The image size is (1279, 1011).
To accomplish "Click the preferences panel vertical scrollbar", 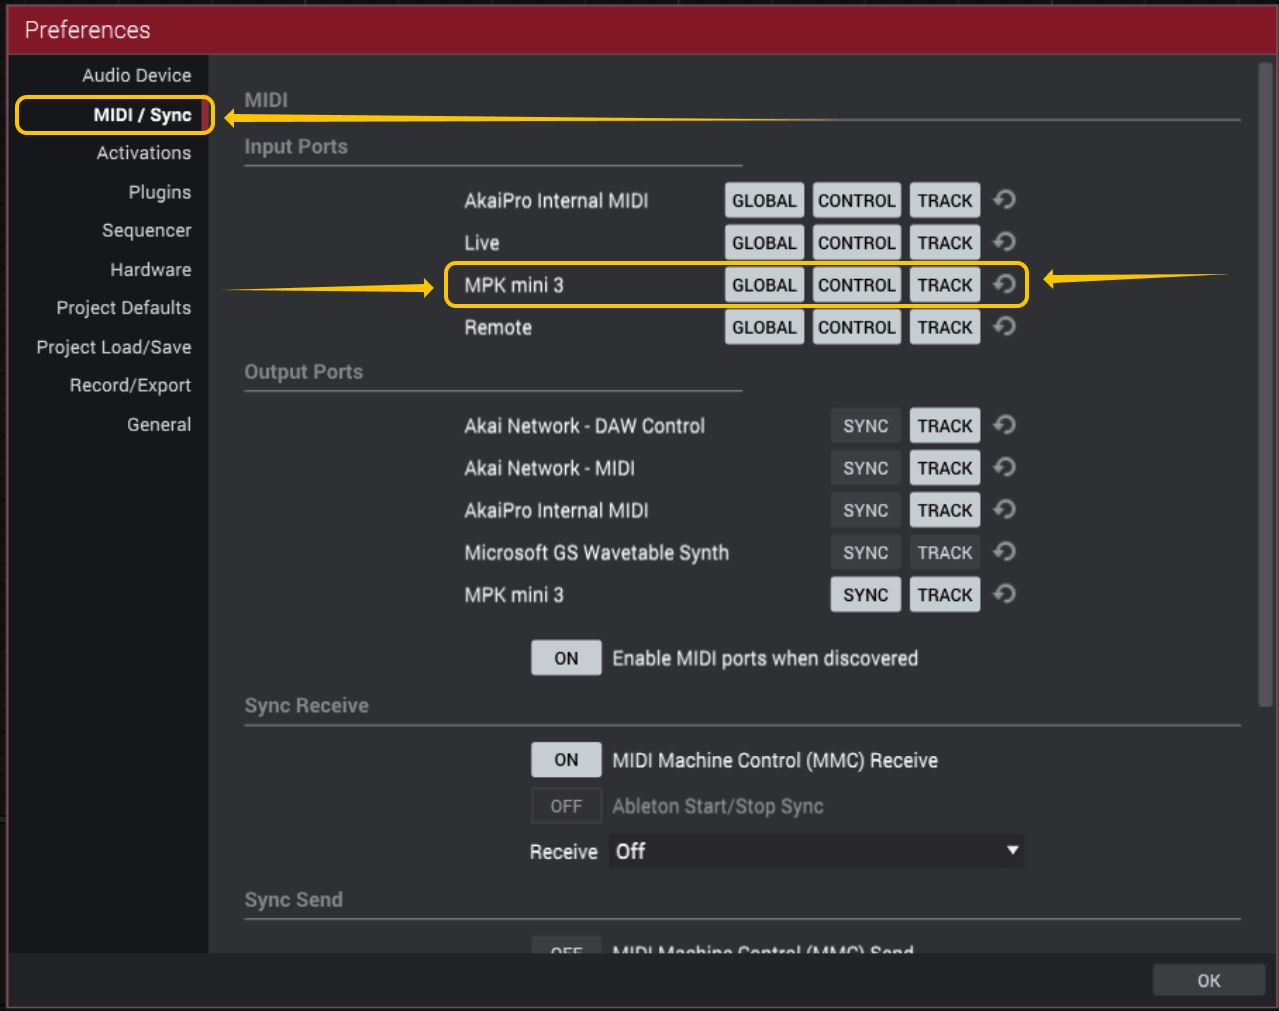I will coord(1265,385).
